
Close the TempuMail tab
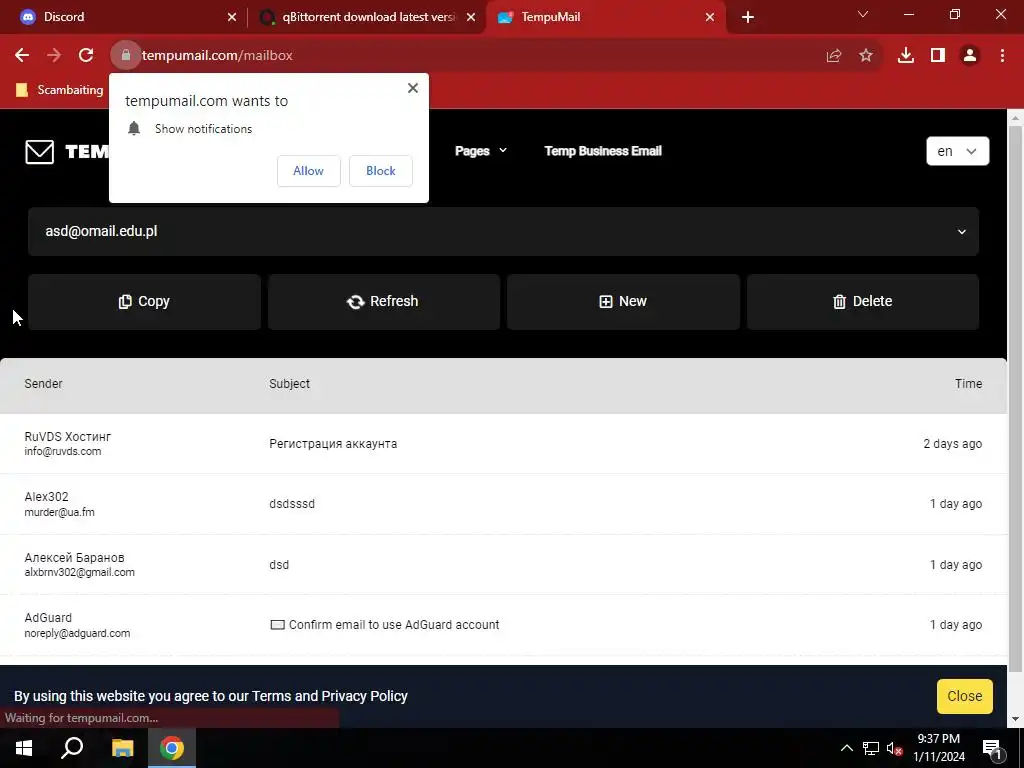tap(710, 18)
